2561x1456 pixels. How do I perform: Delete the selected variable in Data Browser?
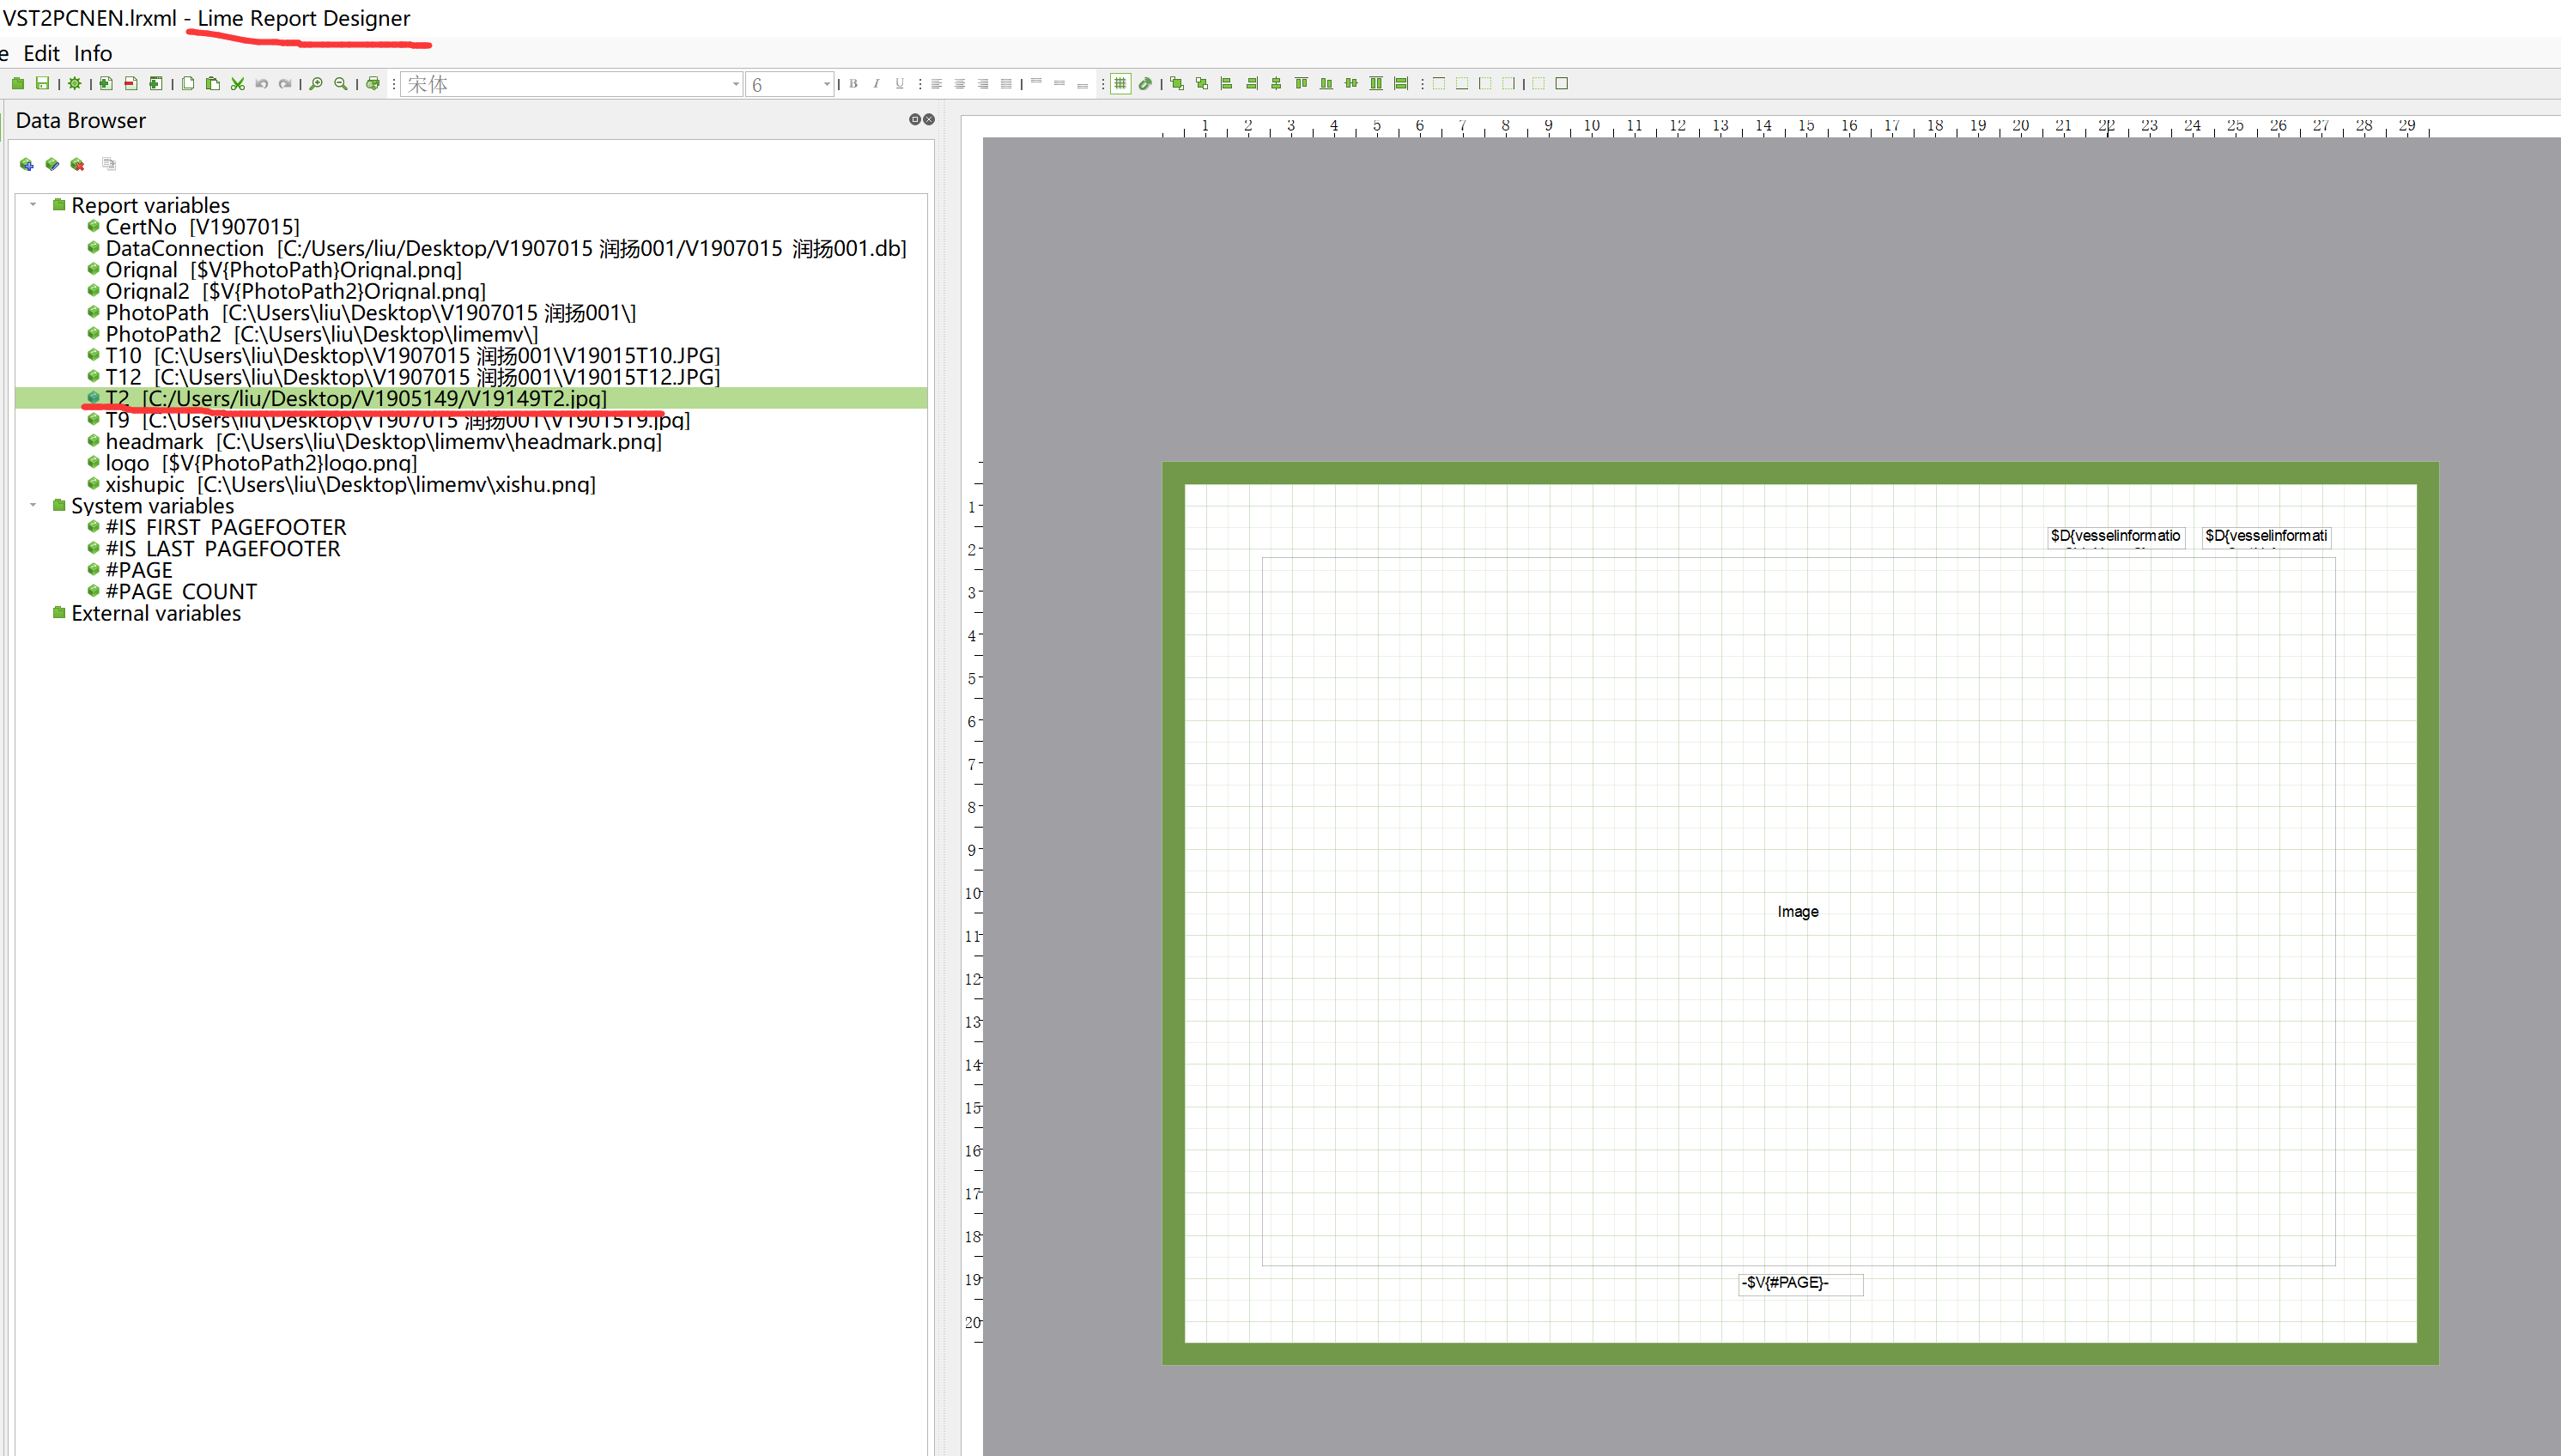[x=78, y=164]
